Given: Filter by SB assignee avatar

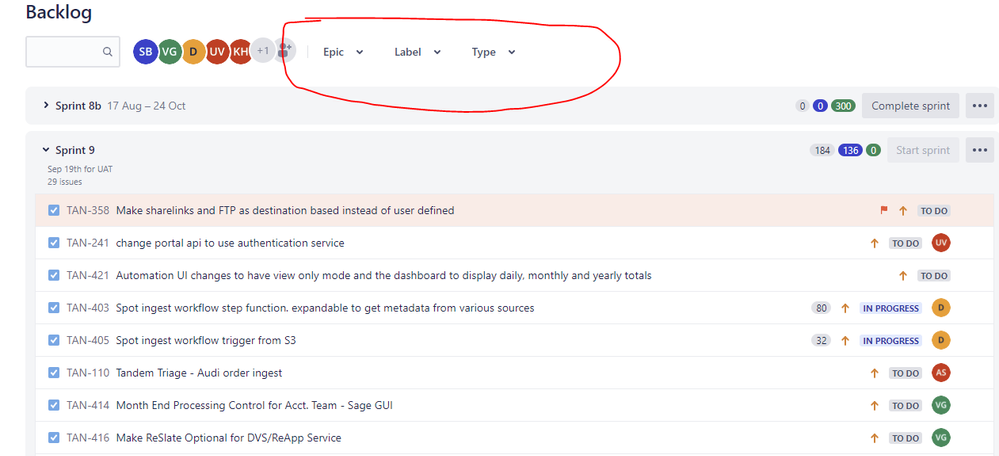Looking at the screenshot, I should tap(145, 52).
